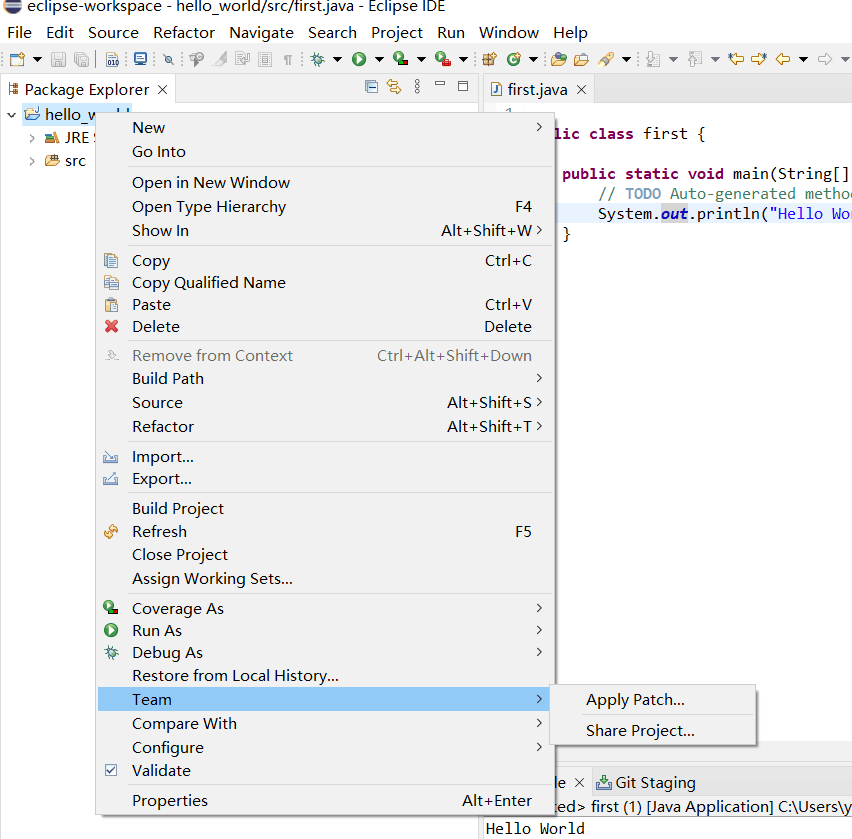The image size is (852, 839).
Task: Click the New Java Class icon
Action: point(513,59)
